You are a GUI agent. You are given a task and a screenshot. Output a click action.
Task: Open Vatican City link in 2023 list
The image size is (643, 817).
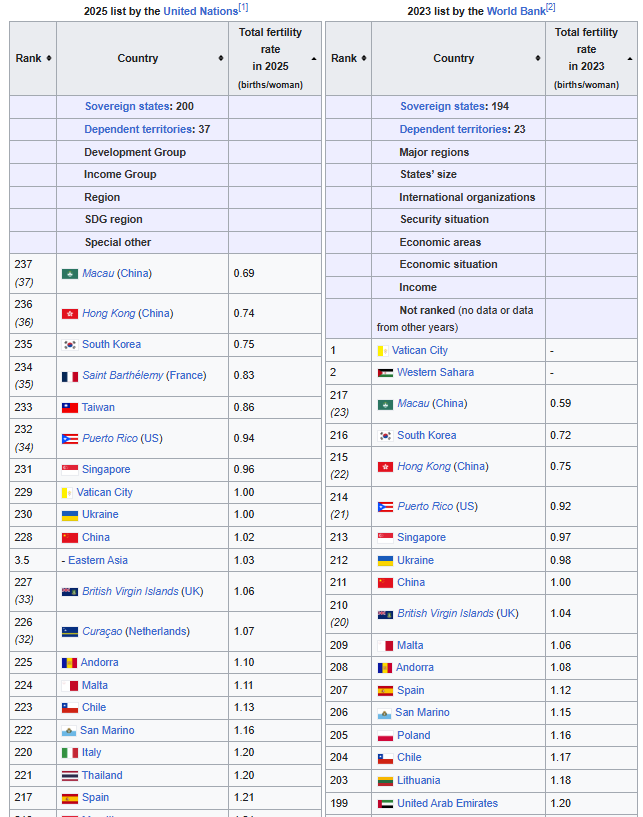point(420,351)
